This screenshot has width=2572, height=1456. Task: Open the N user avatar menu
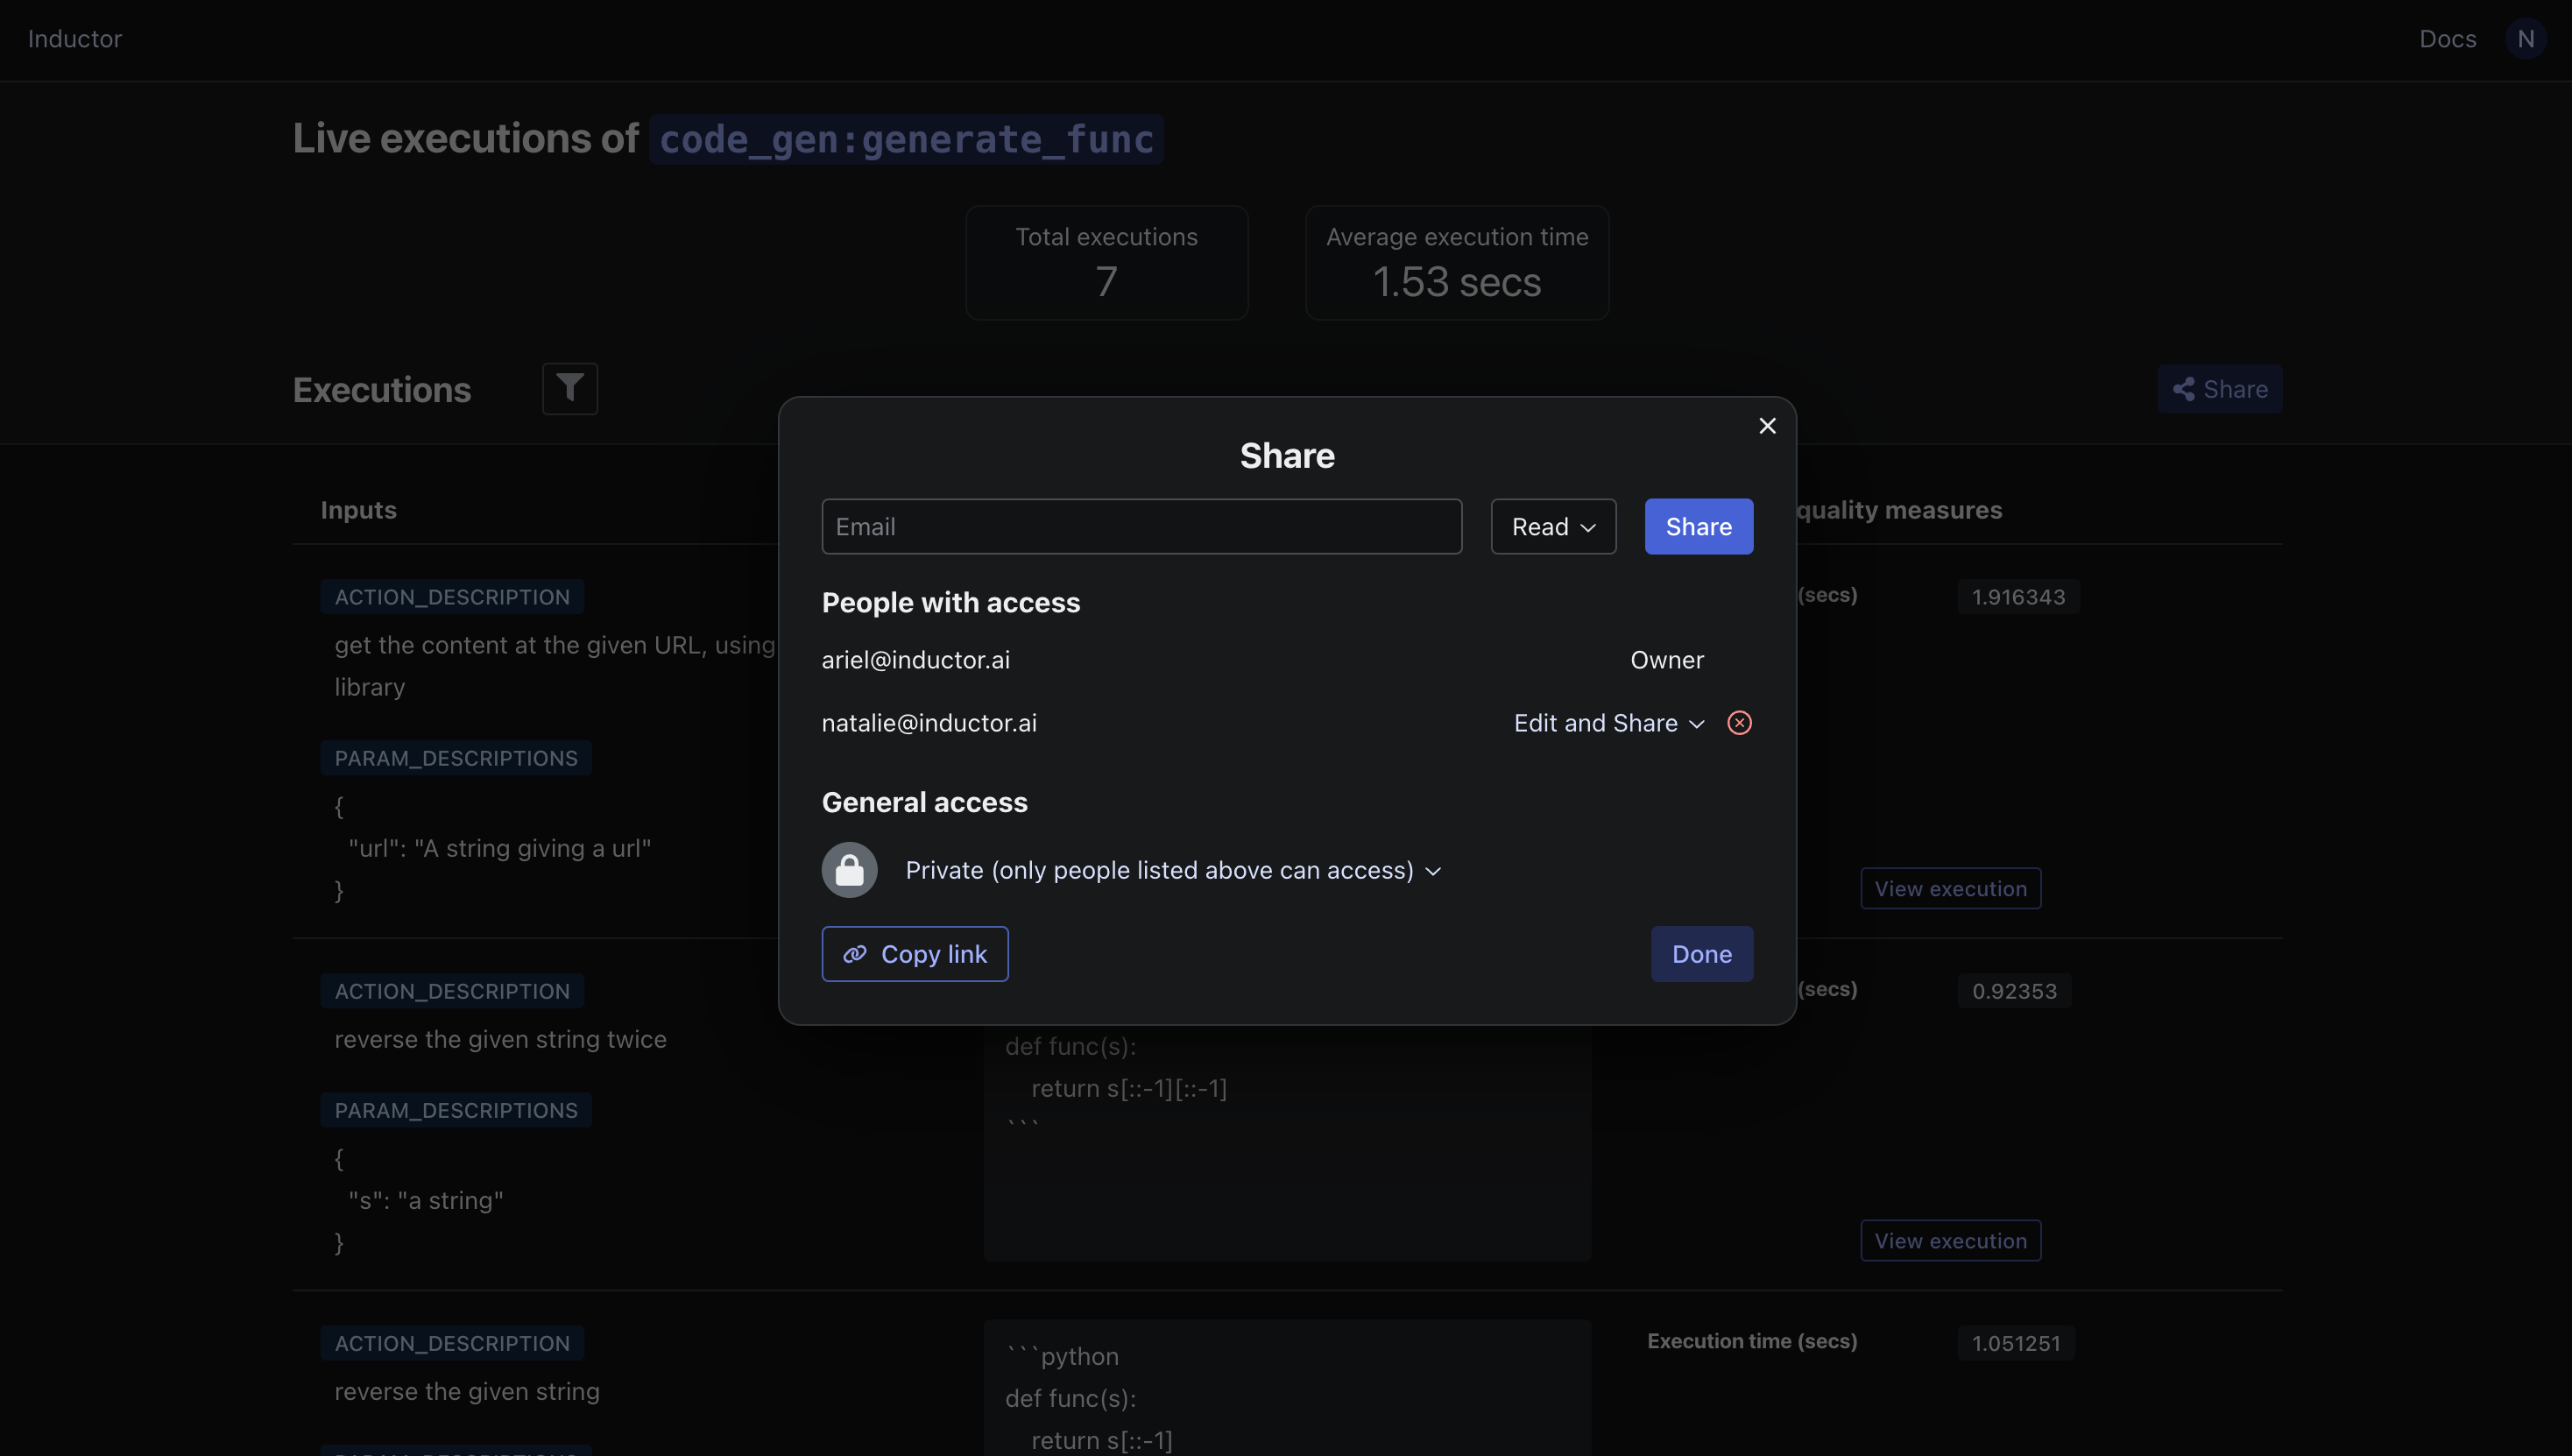coord(2525,39)
